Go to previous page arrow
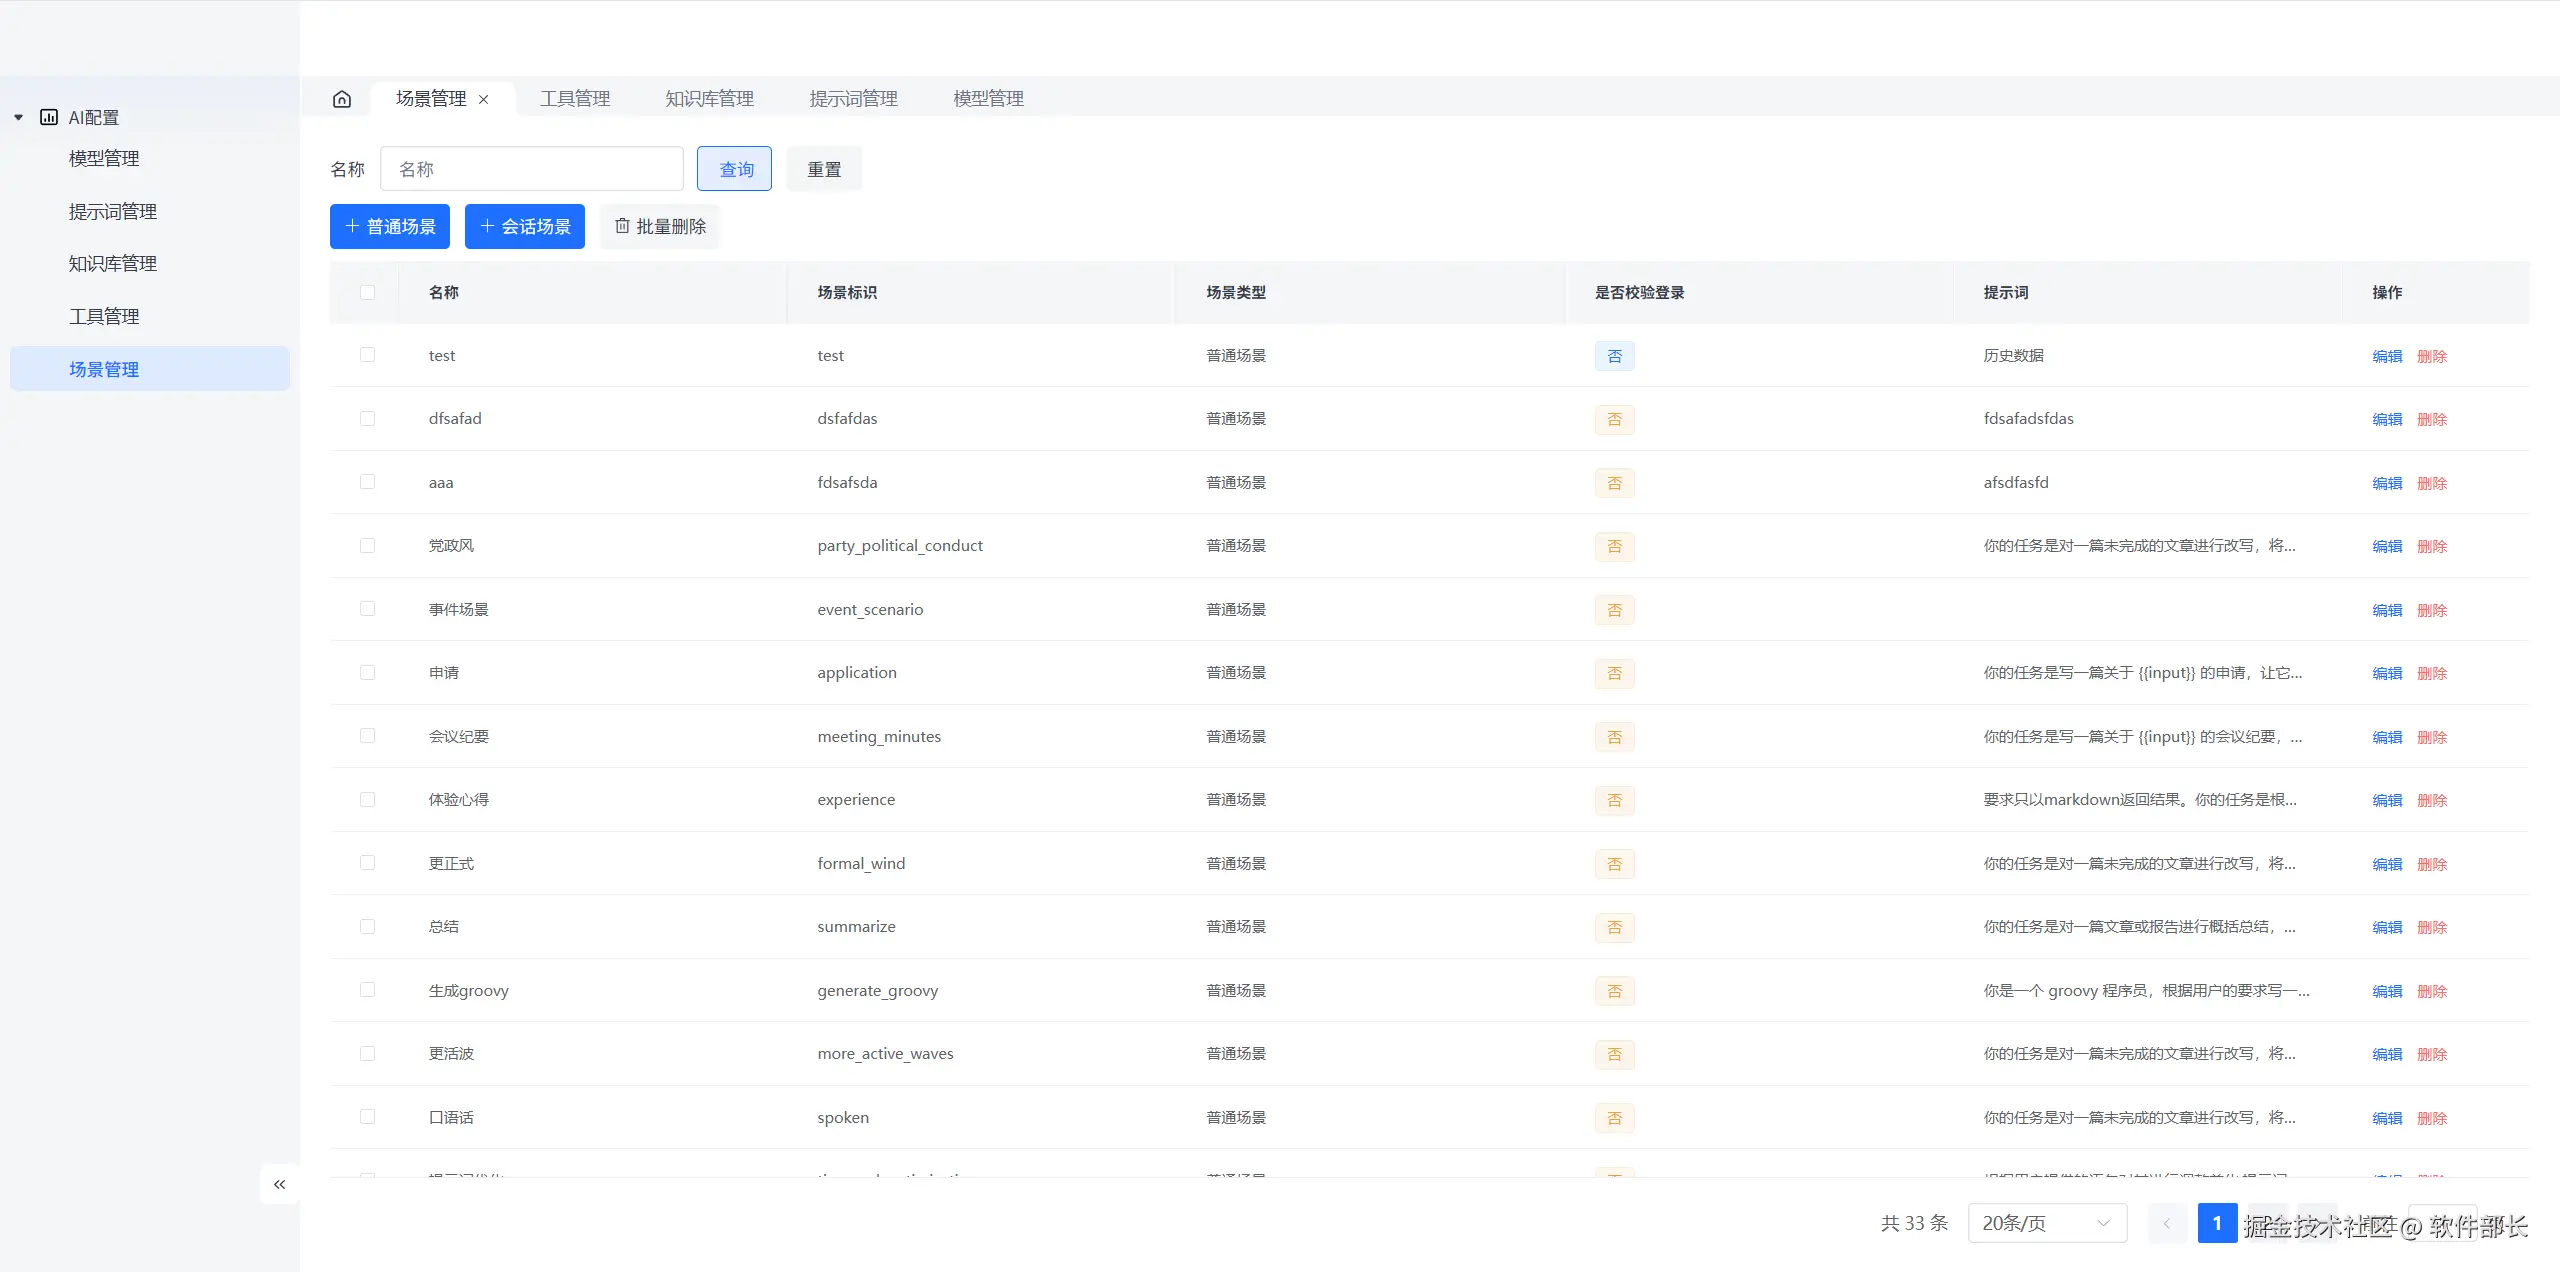The width and height of the screenshot is (2560, 1272). [2167, 1223]
